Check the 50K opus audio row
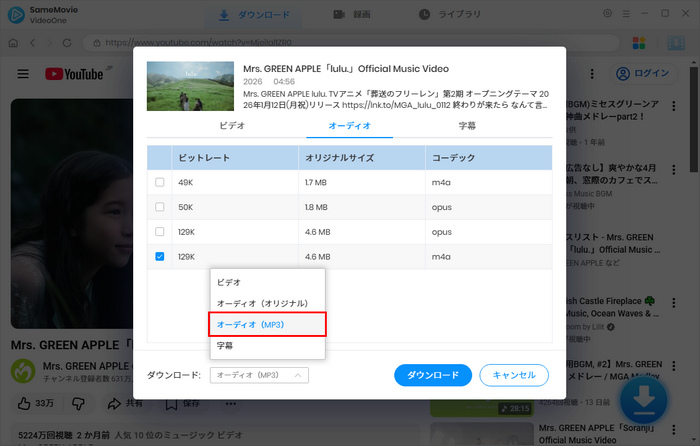 tap(159, 207)
